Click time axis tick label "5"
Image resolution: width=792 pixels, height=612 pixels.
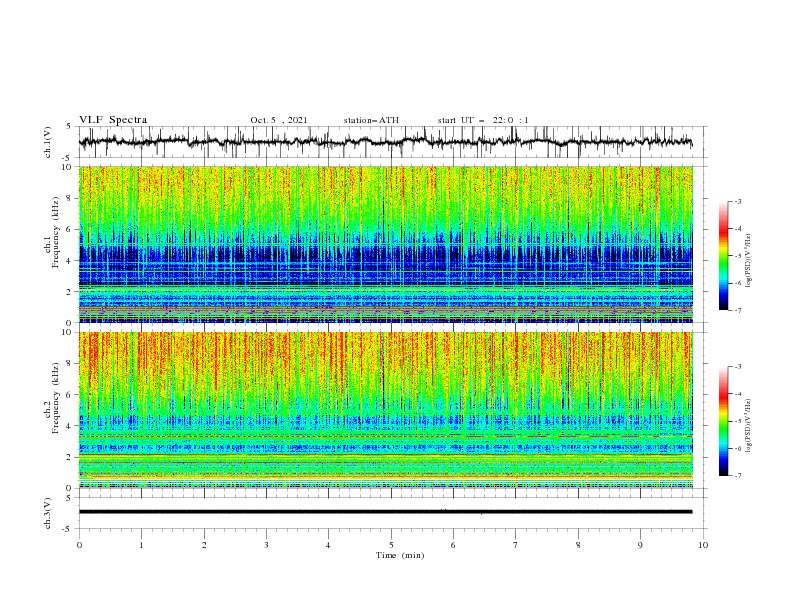[x=391, y=545]
